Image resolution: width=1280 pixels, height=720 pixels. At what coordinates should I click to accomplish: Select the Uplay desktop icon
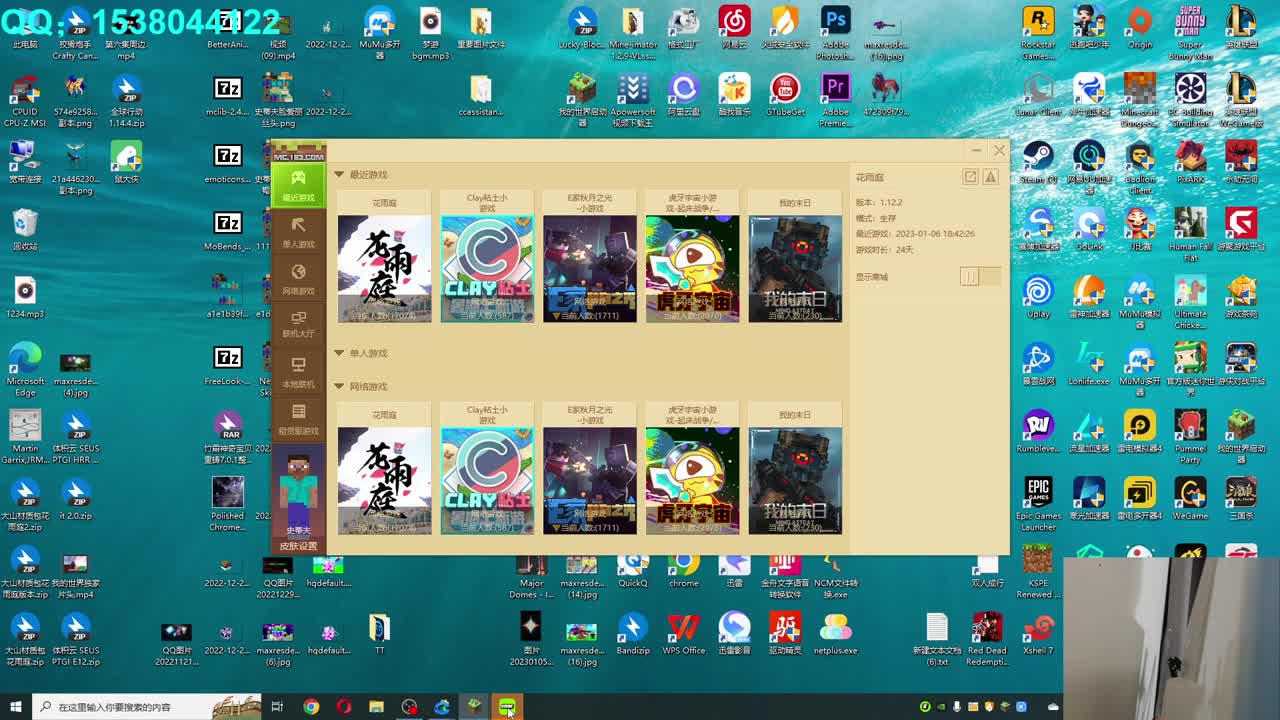1038,298
